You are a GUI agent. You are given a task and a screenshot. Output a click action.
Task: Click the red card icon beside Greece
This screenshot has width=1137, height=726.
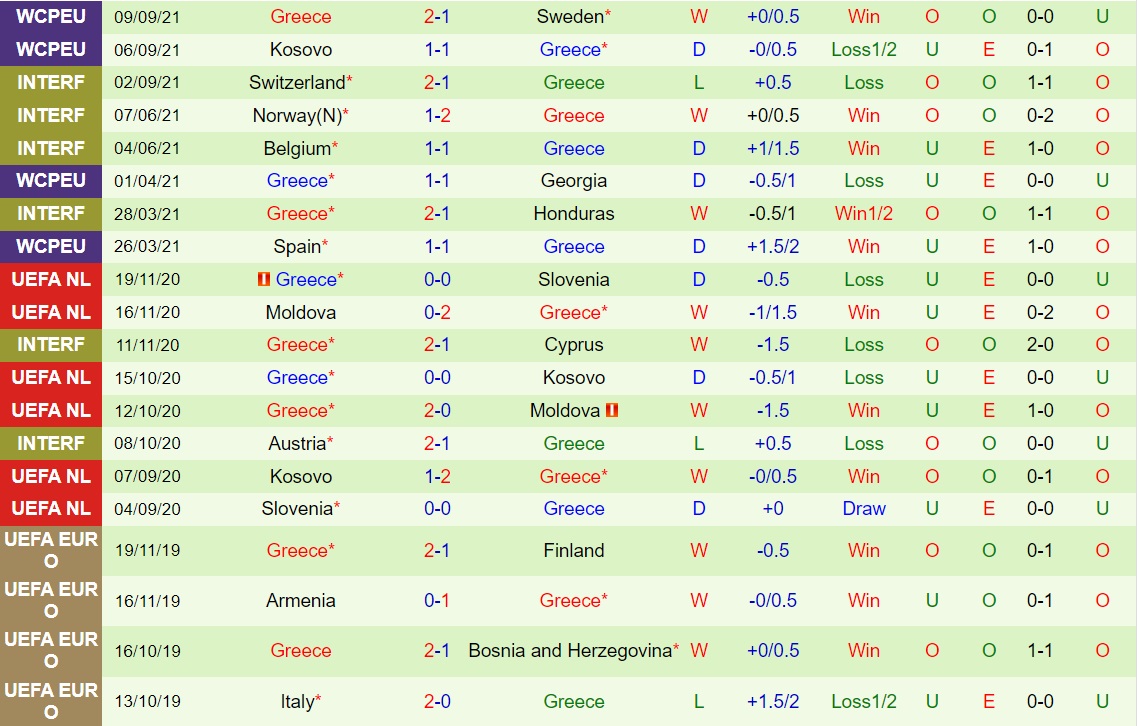point(264,279)
